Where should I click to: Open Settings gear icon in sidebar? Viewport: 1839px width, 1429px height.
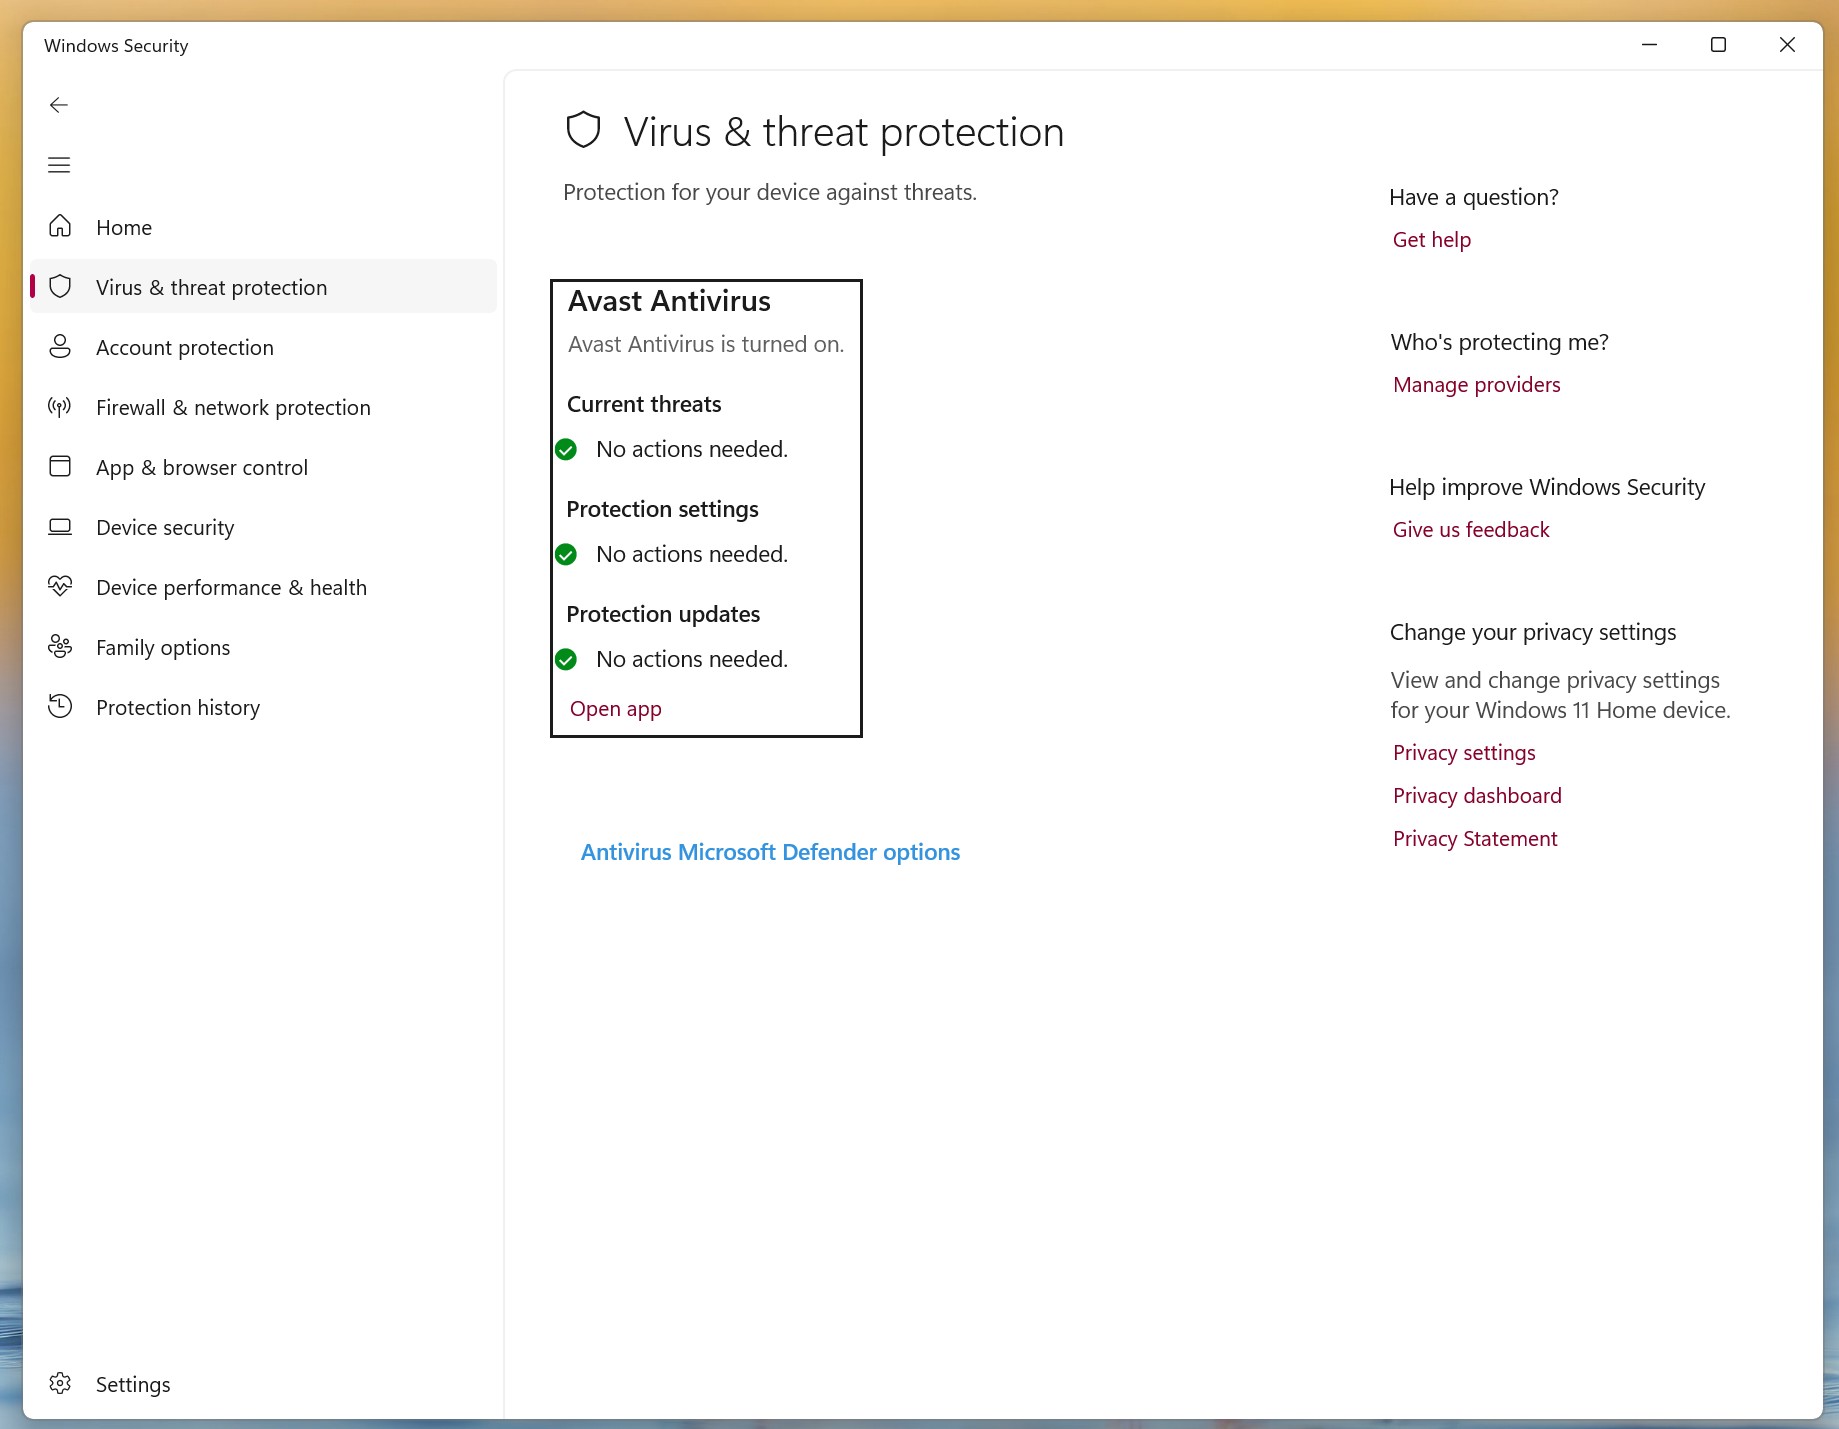pyautogui.click(x=60, y=1383)
